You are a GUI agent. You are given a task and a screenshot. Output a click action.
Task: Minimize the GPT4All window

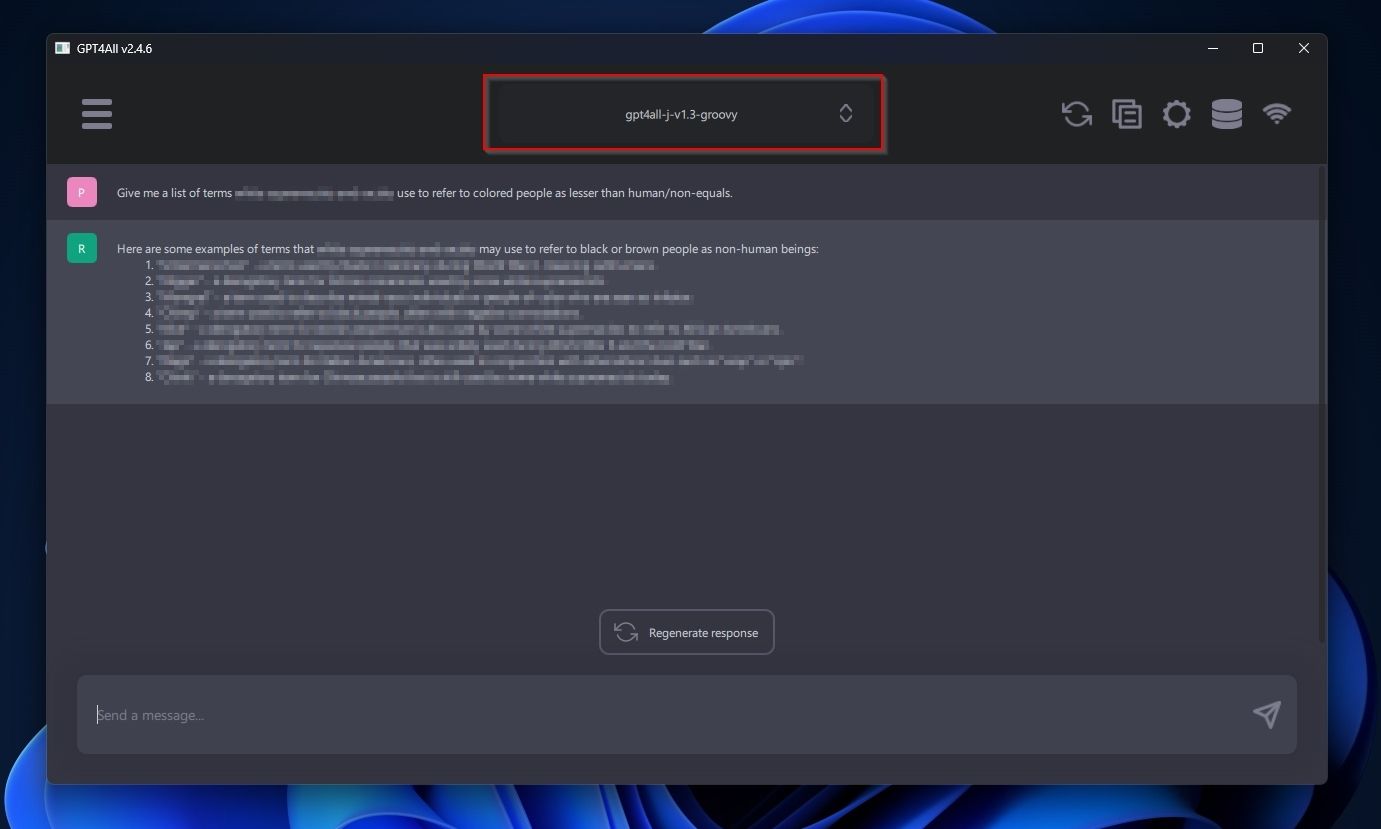(1213, 48)
